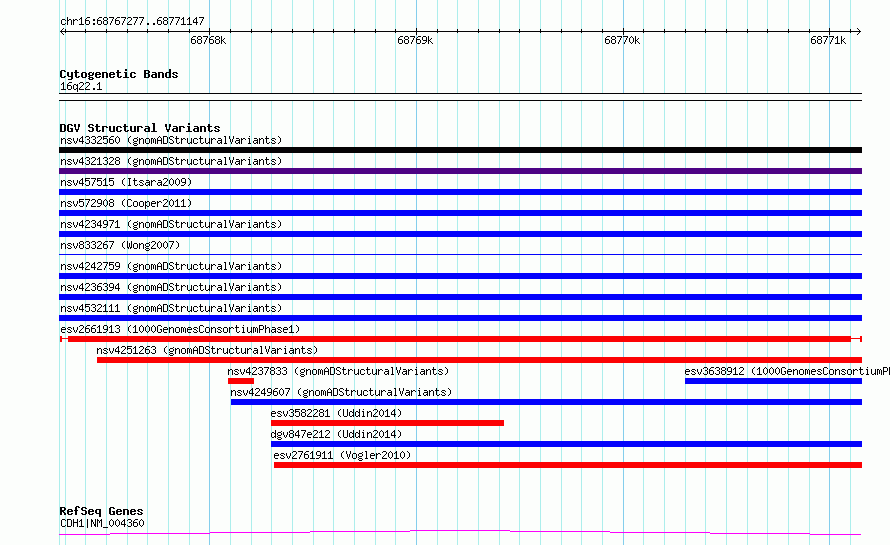
Task: Open the nsv4249607 blue variant bar
Action: [x=546, y=402]
